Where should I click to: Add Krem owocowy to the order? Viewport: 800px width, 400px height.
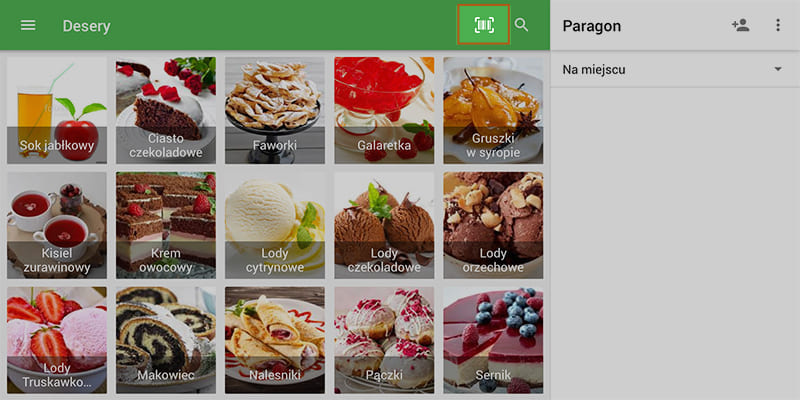(166, 225)
